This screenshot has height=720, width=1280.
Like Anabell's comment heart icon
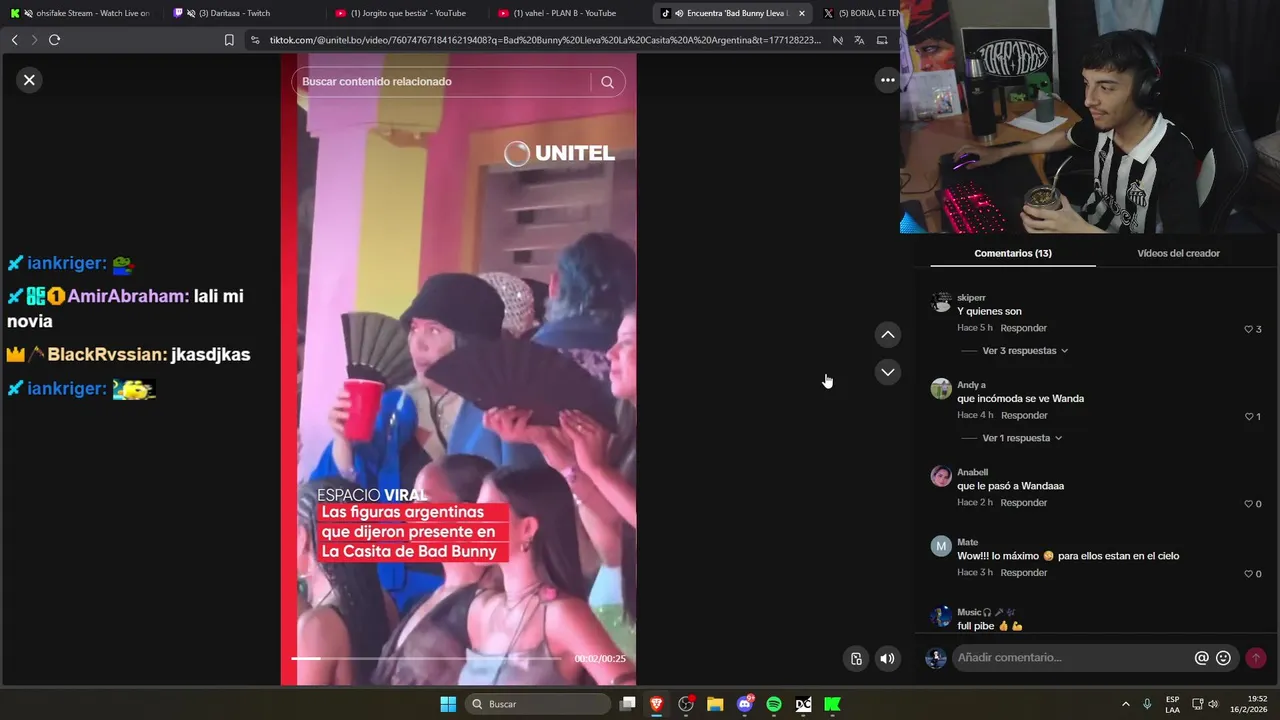point(1248,504)
